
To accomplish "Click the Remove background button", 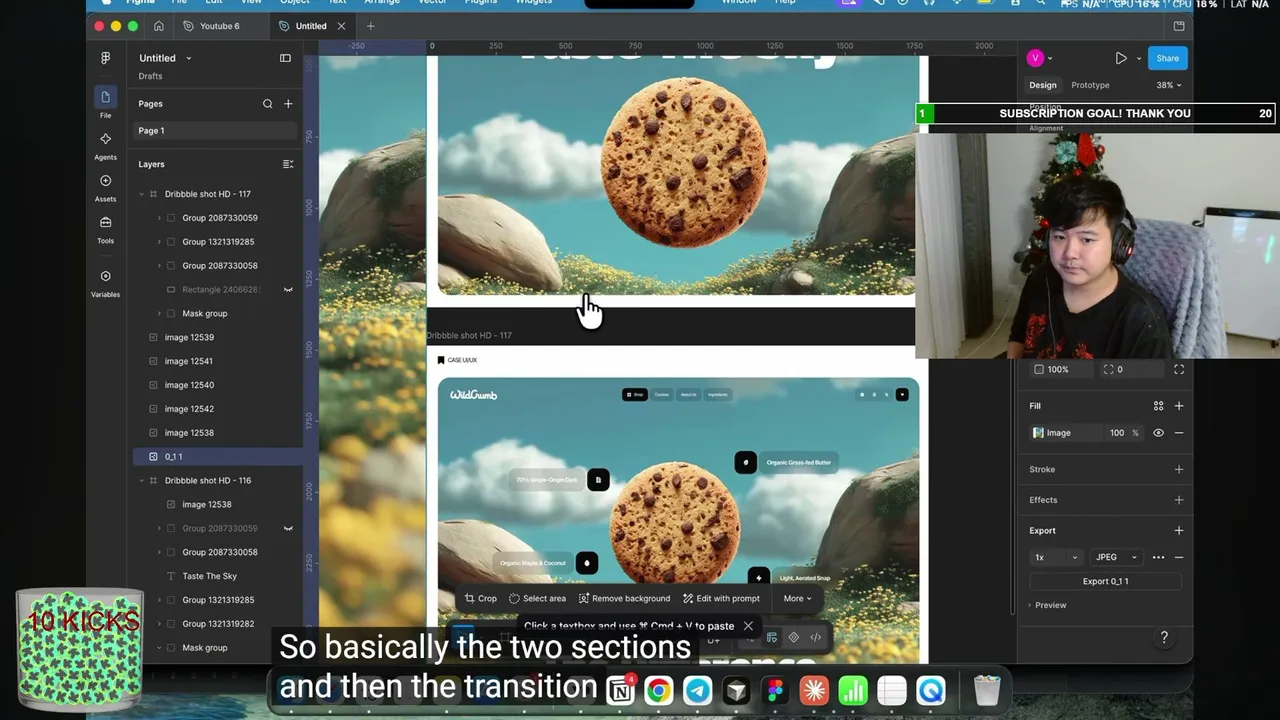I will (x=625, y=598).
